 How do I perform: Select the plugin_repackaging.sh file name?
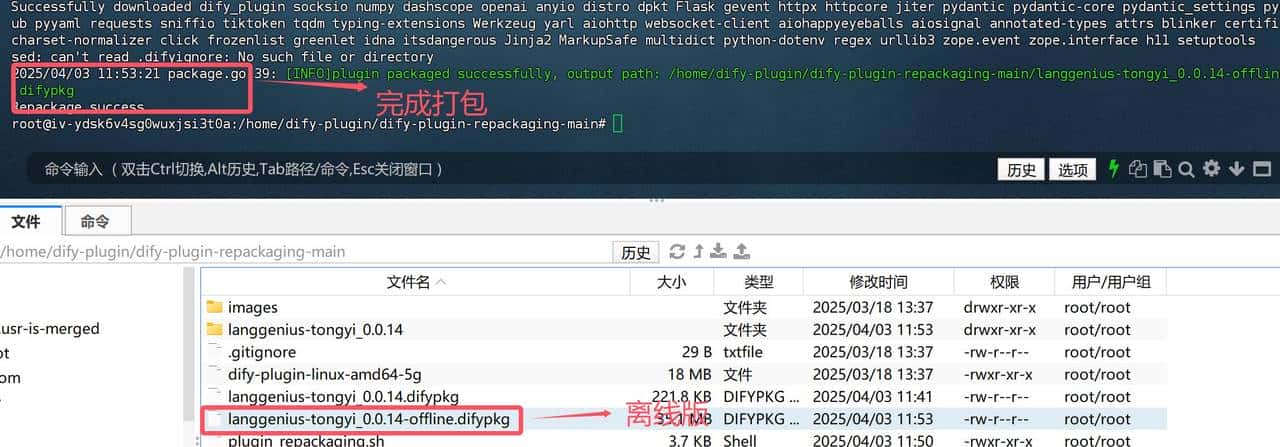[306, 441]
